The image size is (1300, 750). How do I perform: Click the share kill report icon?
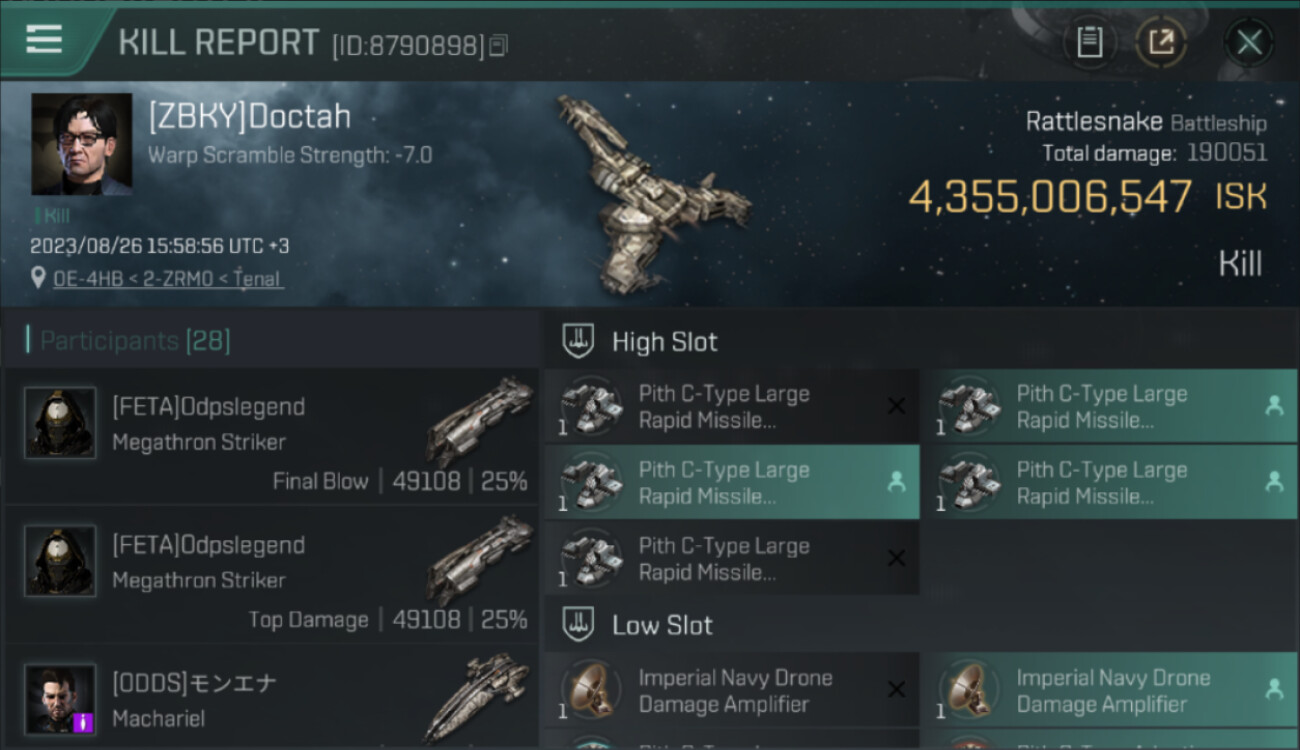coord(1161,42)
